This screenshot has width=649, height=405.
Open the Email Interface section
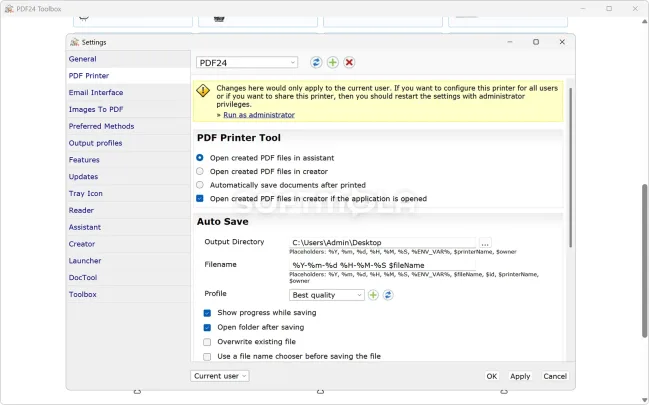(x=128, y=93)
